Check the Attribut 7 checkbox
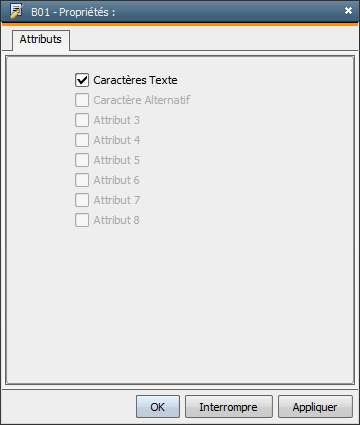This screenshot has width=360, height=425. click(82, 200)
